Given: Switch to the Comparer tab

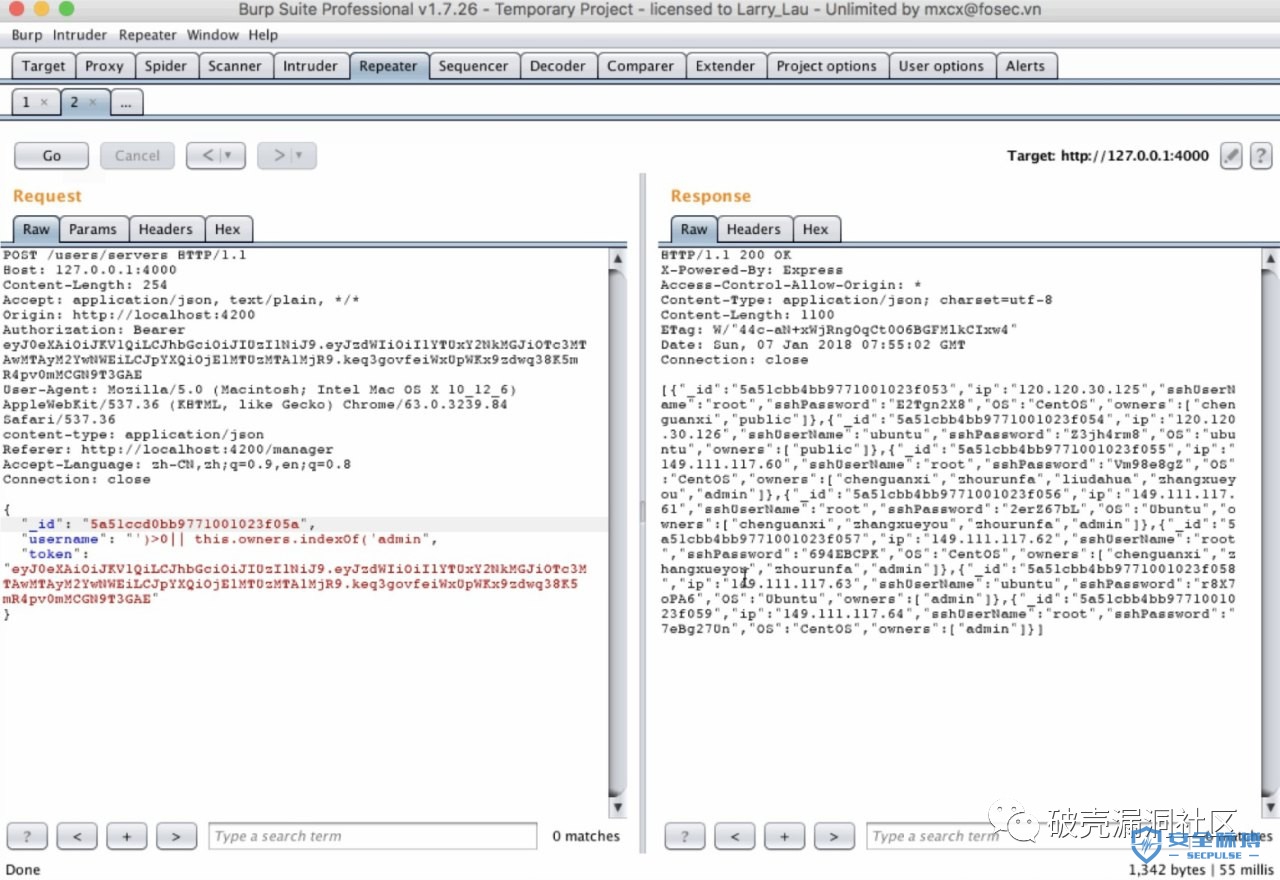Looking at the screenshot, I should (x=640, y=66).
